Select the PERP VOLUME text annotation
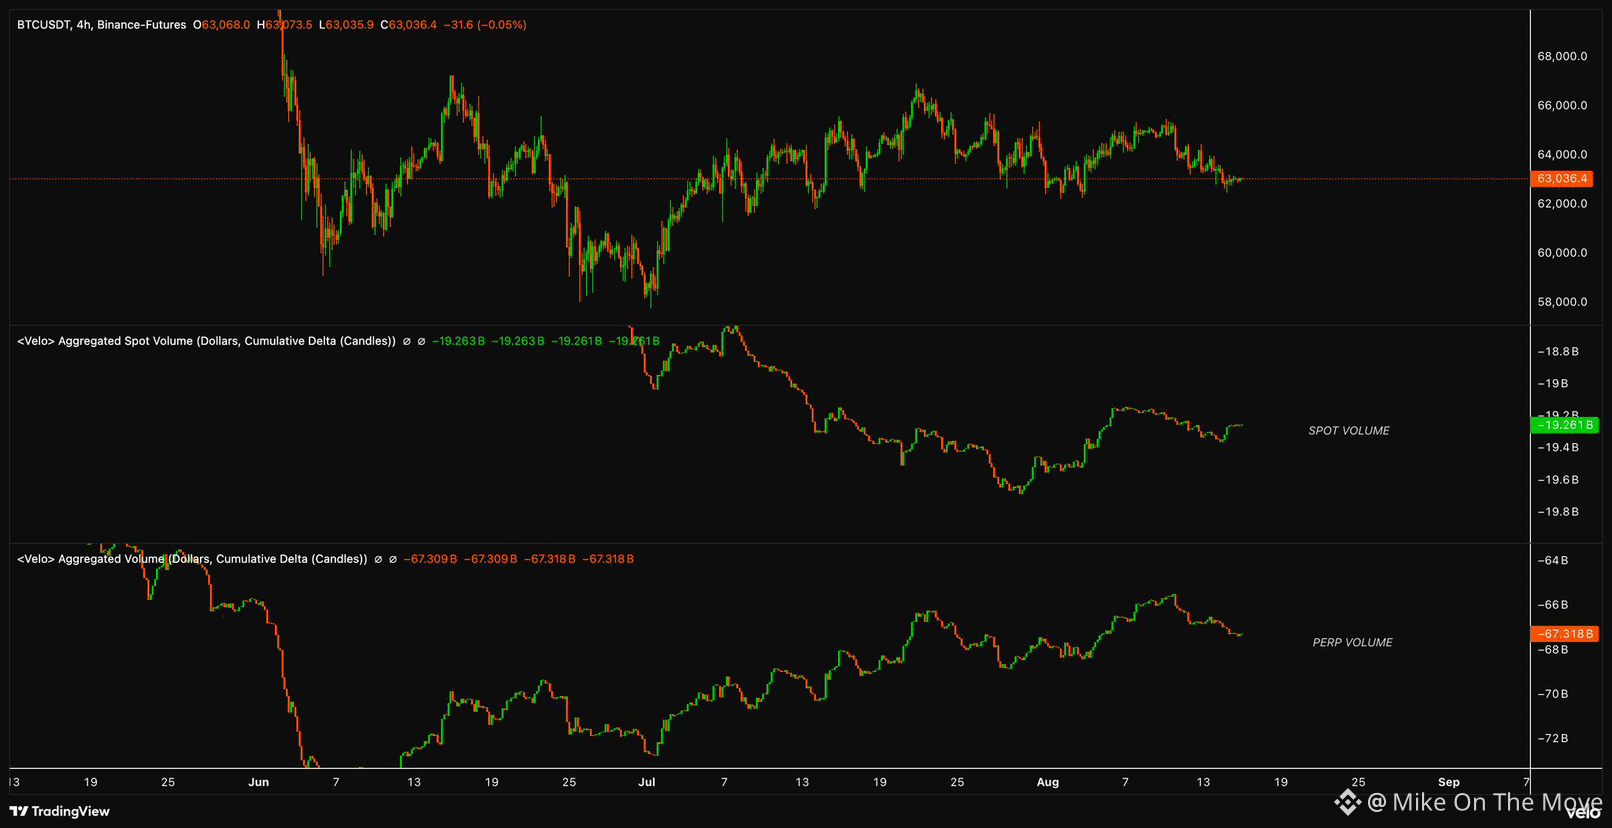 1352,643
